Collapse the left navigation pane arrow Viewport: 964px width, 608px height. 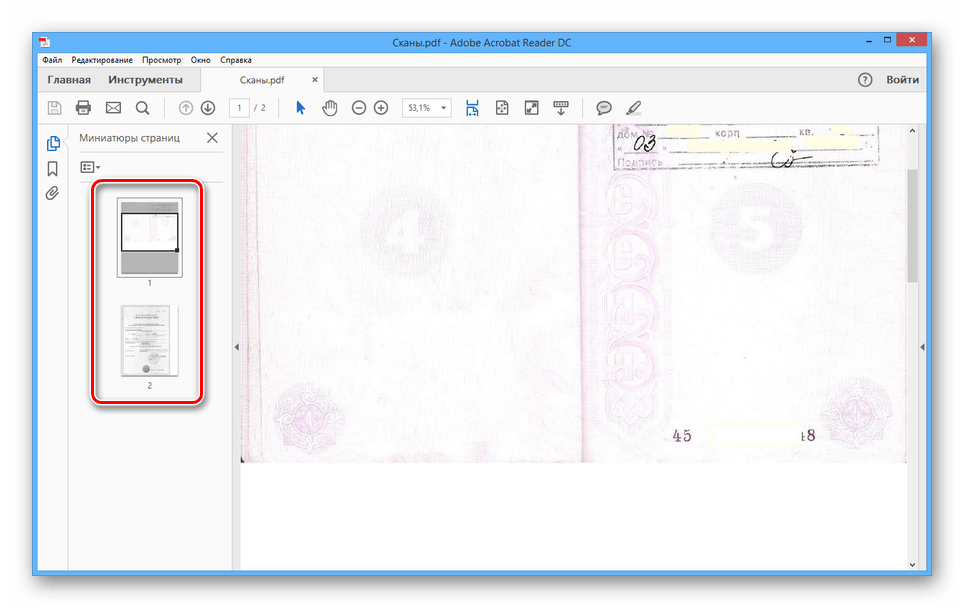(x=237, y=347)
